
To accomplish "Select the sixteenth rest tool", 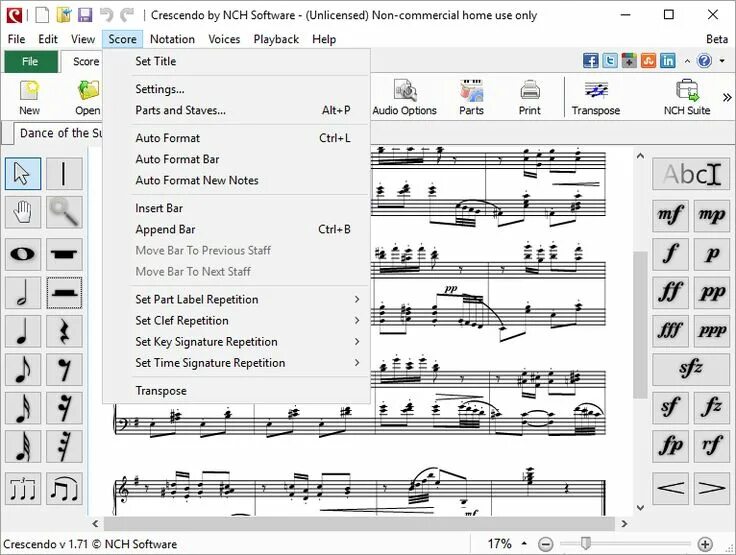I will point(64,408).
